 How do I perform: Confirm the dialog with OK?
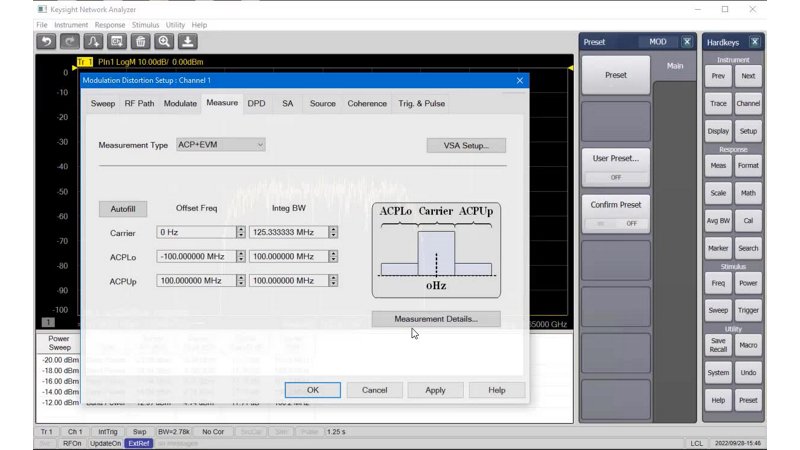[313, 390]
